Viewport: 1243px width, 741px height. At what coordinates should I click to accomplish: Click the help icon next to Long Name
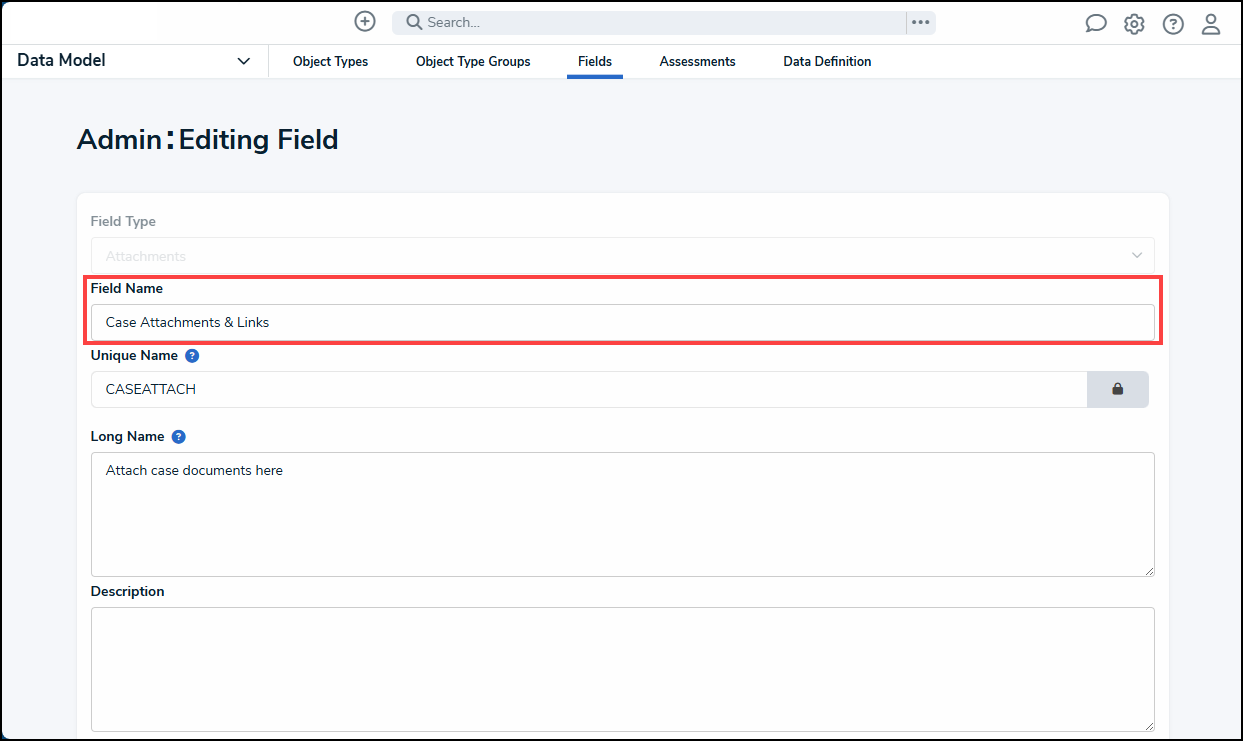(x=178, y=436)
